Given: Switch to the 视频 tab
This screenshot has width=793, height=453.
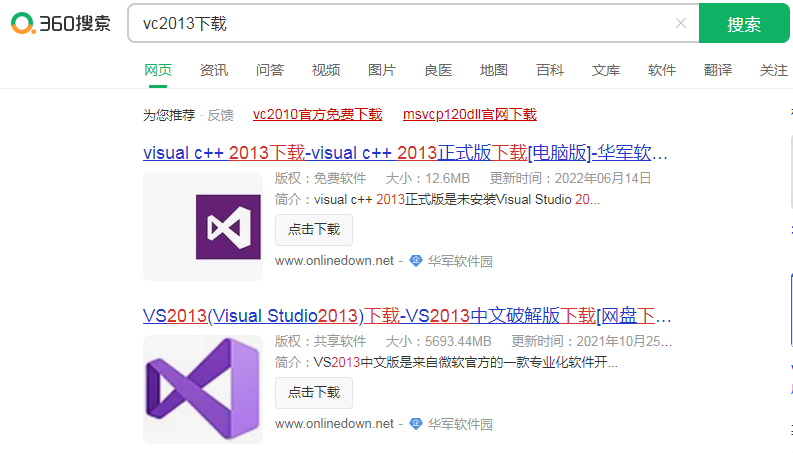Looking at the screenshot, I should (326, 70).
